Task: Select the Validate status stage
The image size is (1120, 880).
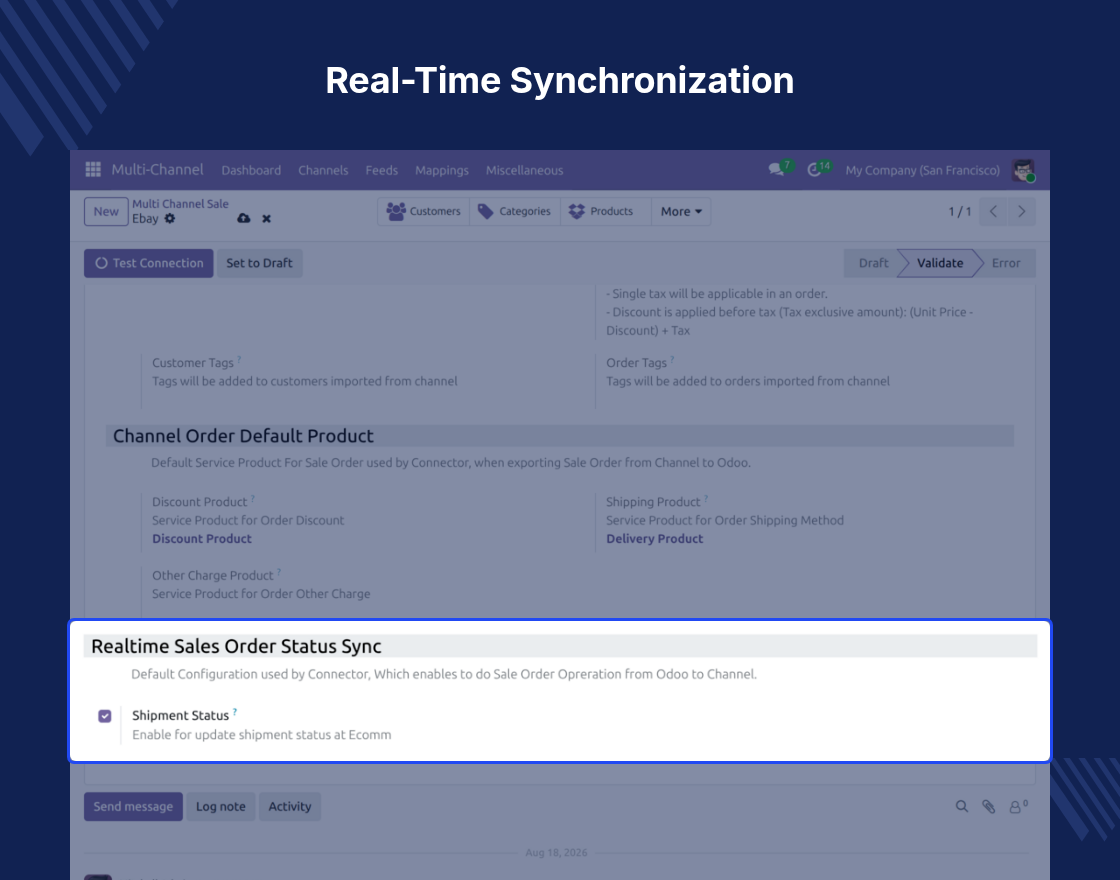Action: tap(940, 263)
